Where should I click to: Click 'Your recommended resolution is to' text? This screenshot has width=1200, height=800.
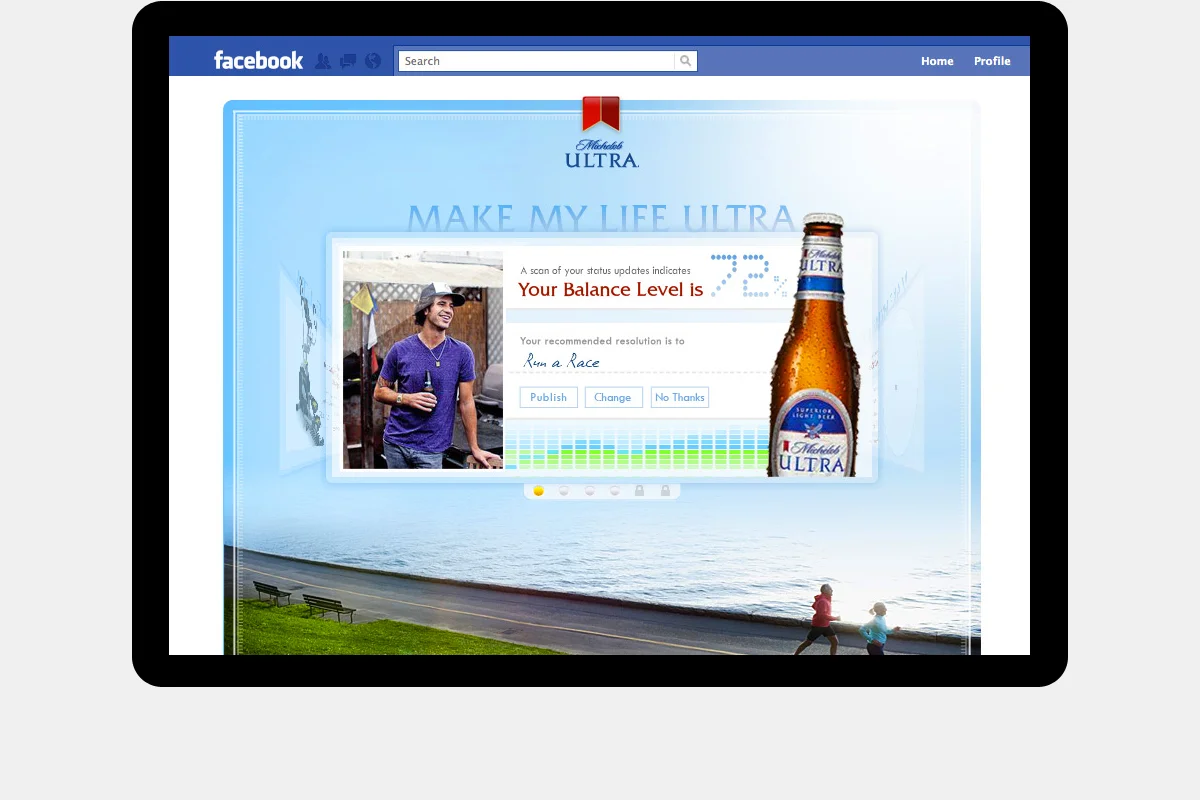click(602, 341)
